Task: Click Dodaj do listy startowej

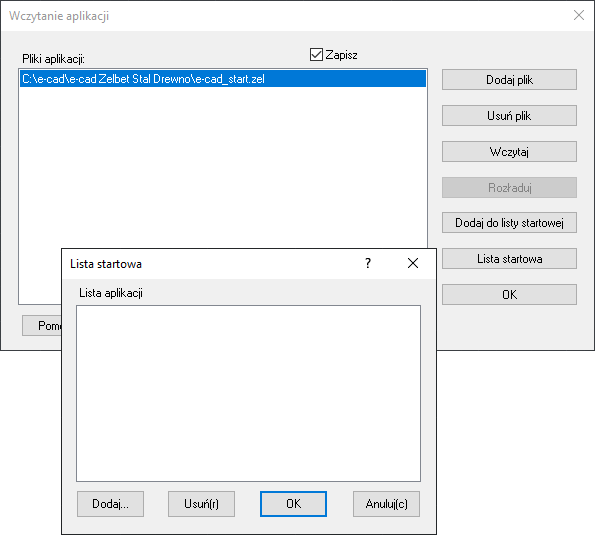Action: (x=509, y=223)
